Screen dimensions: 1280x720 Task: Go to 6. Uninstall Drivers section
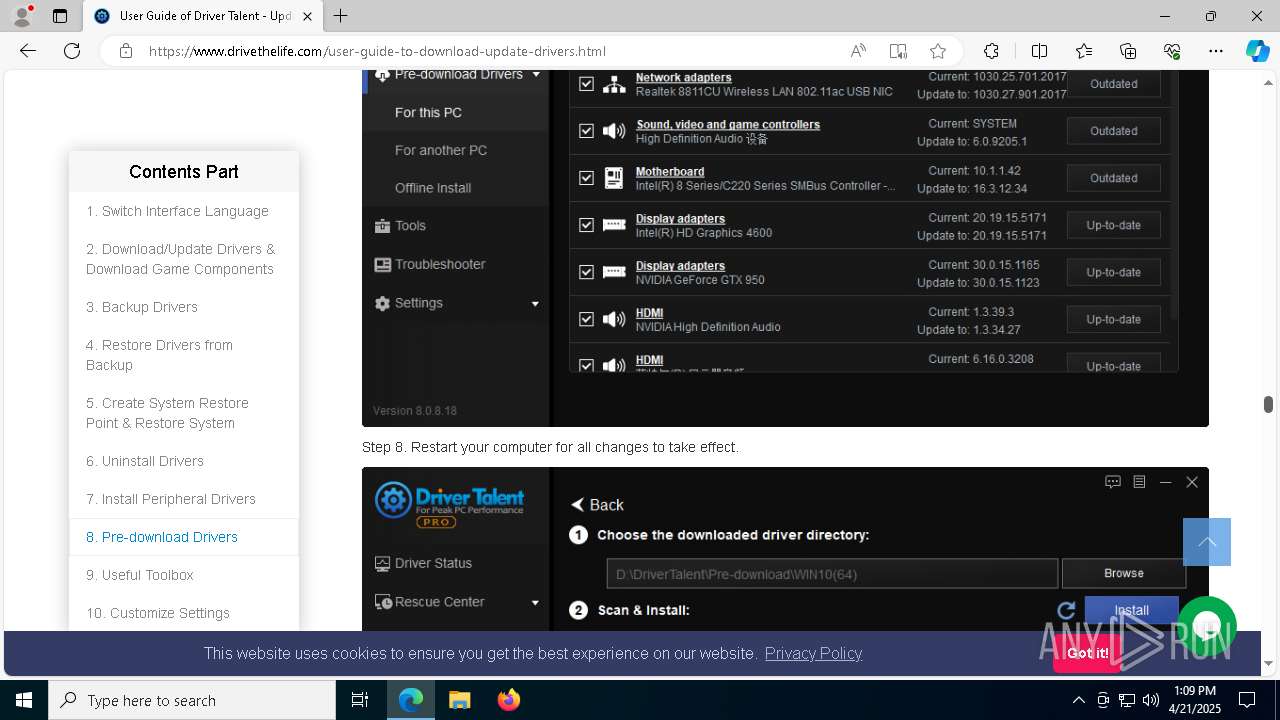click(x=145, y=461)
